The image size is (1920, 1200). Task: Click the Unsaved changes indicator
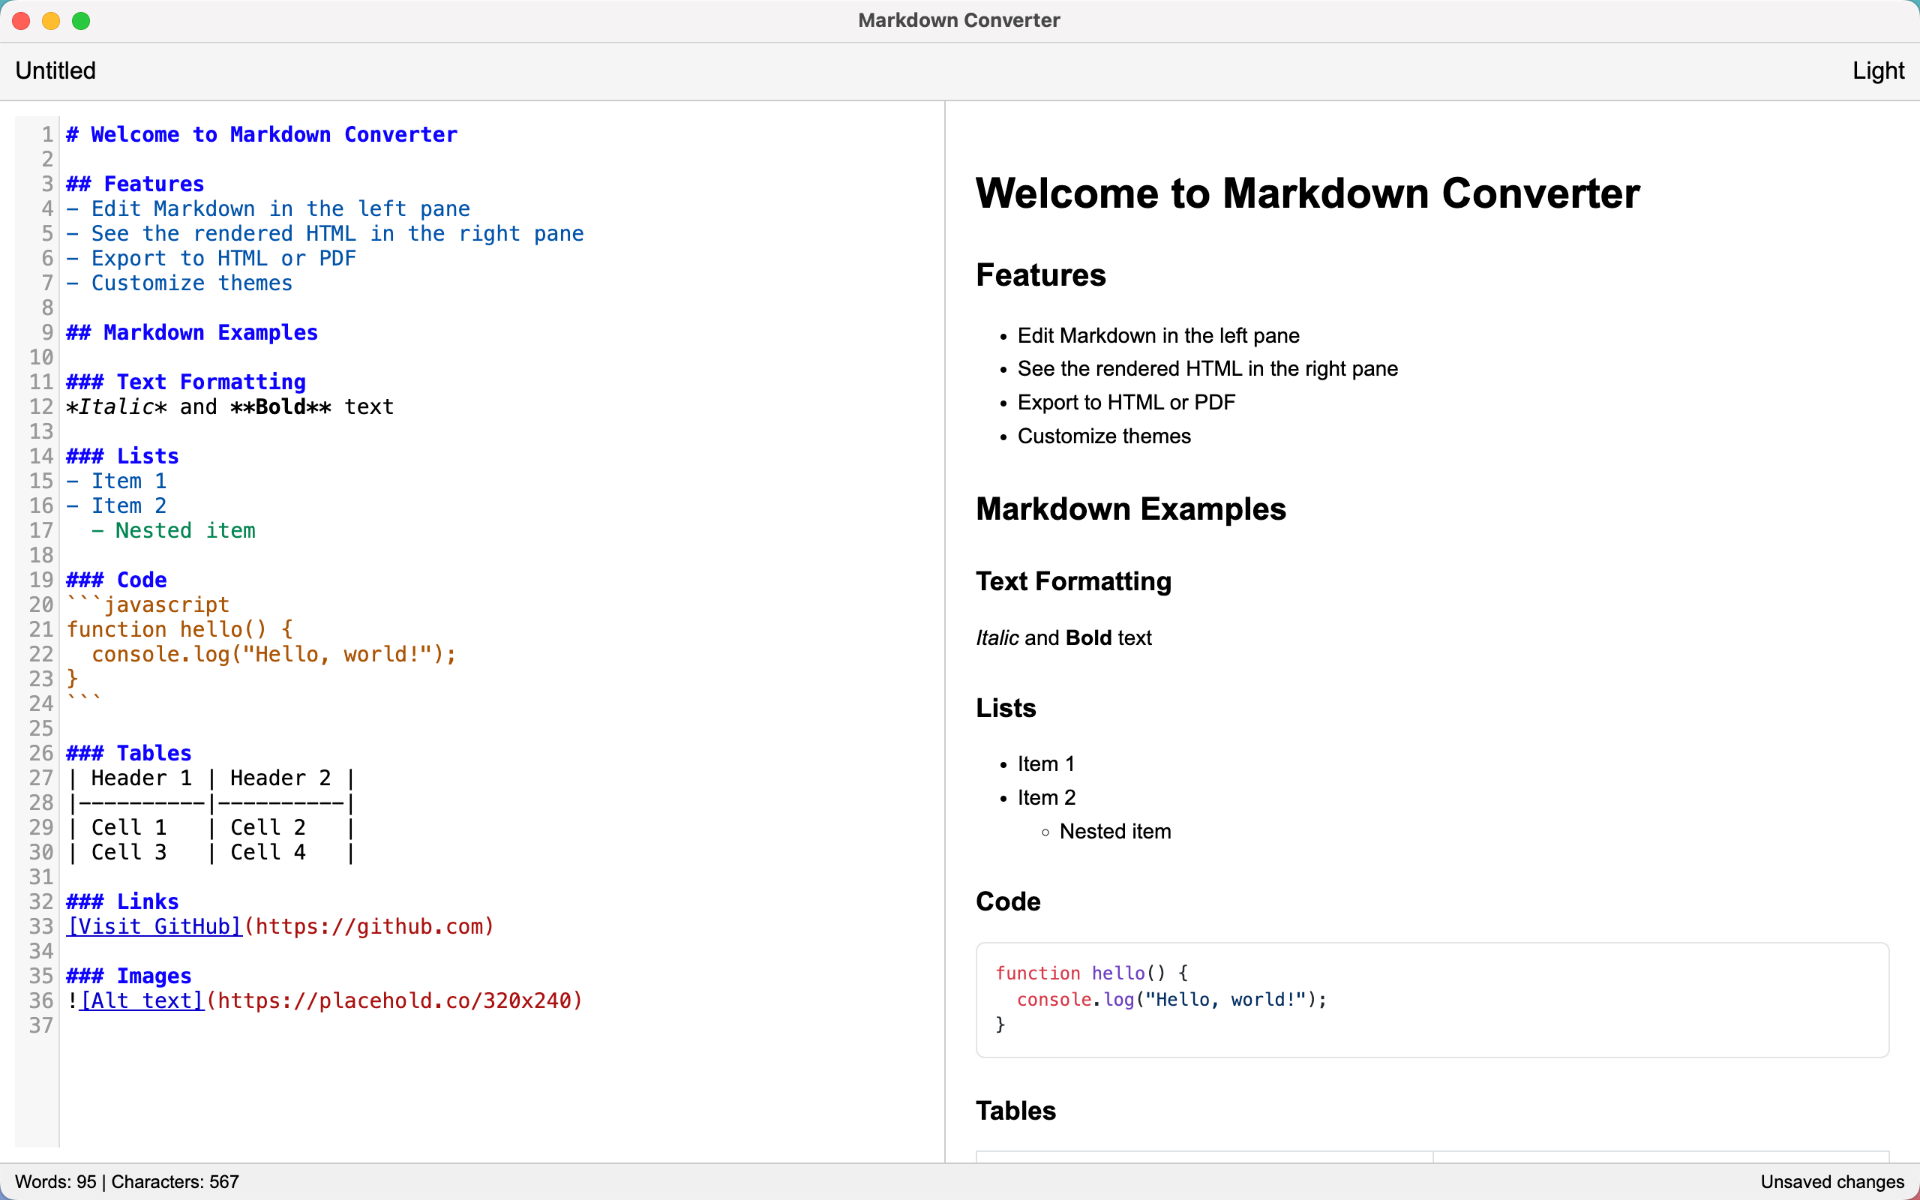pos(1830,1181)
